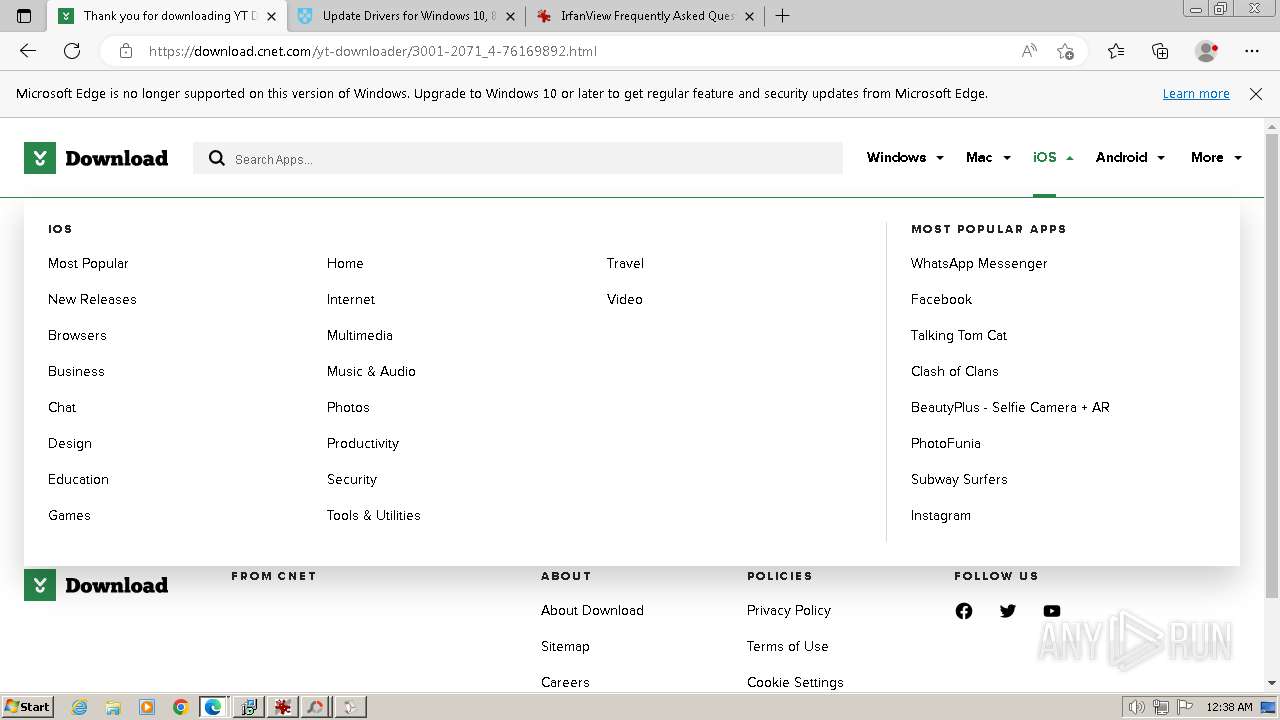Viewport: 1280px width, 720px height.
Task: Click the green Download logo in header
Action: pos(96,158)
